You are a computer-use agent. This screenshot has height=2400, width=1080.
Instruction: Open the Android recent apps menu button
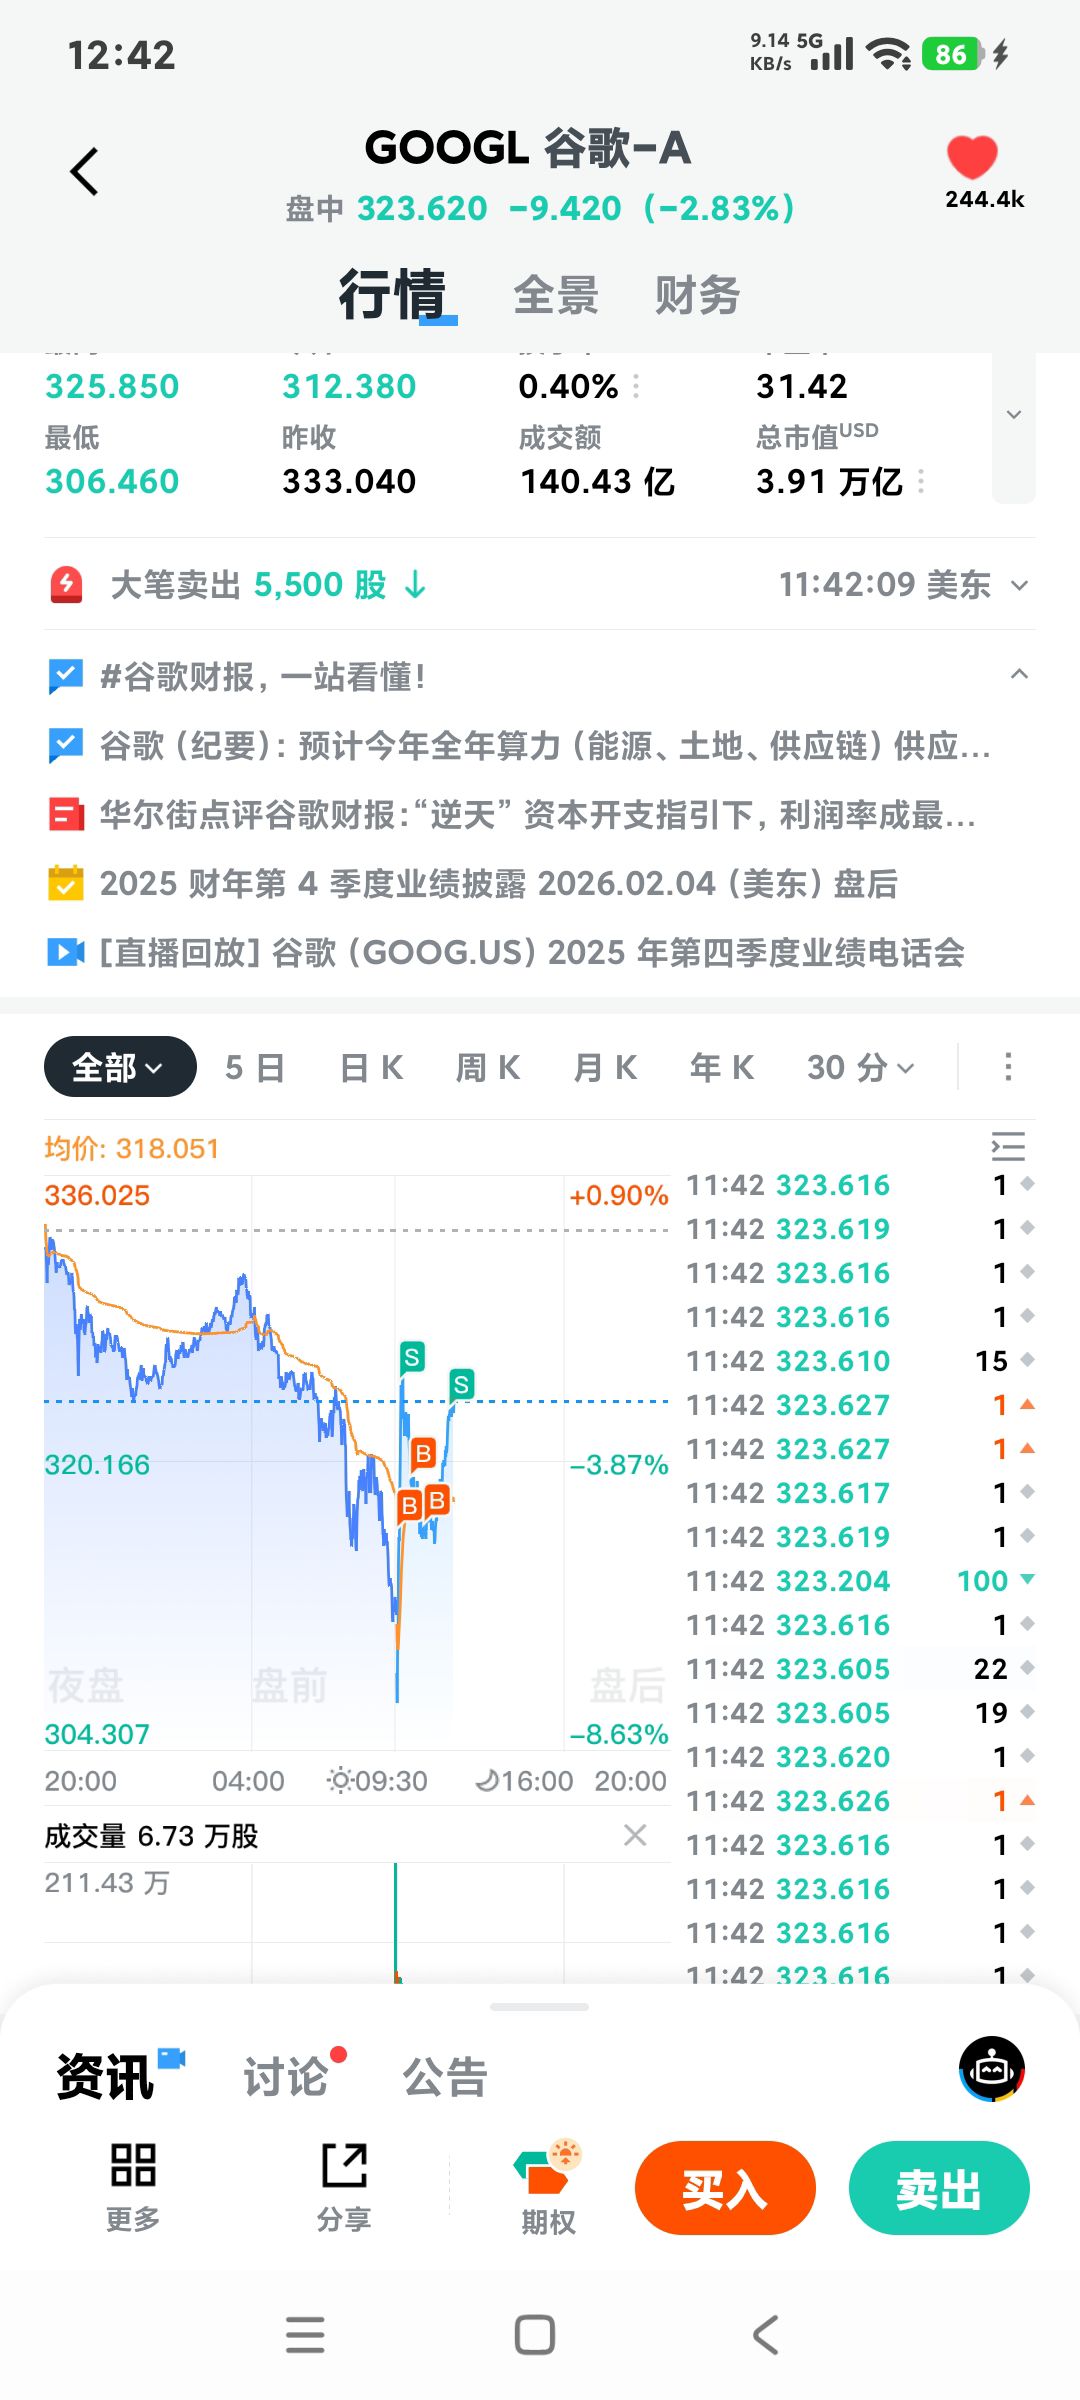pyautogui.click(x=305, y=2335)
